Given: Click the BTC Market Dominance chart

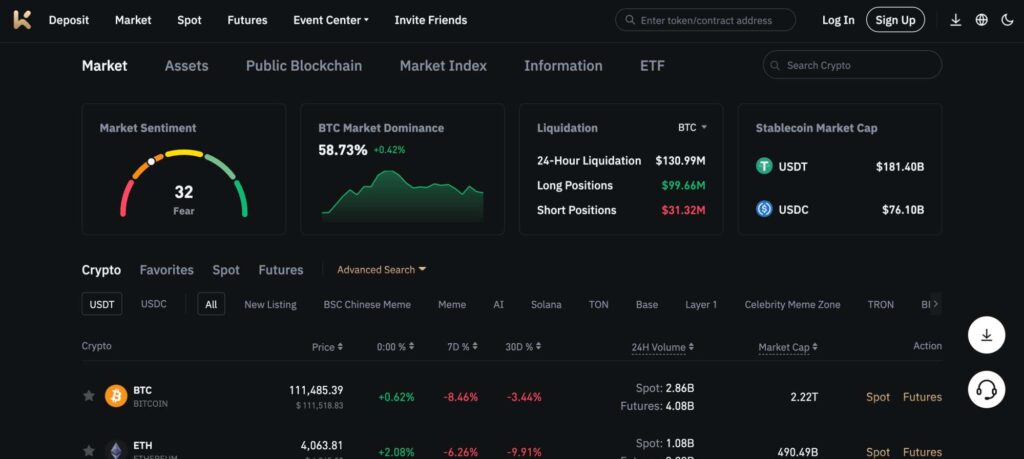Looking at the screenshot, I should click(402, 196).
